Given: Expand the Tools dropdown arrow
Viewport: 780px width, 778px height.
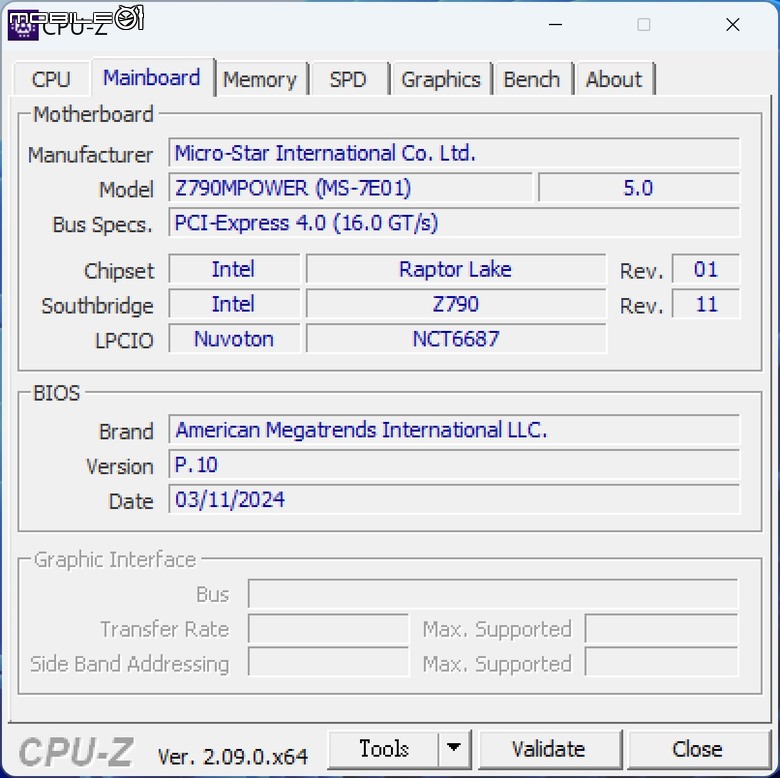Looking at the screenshot, I should [x=454, y=749].
